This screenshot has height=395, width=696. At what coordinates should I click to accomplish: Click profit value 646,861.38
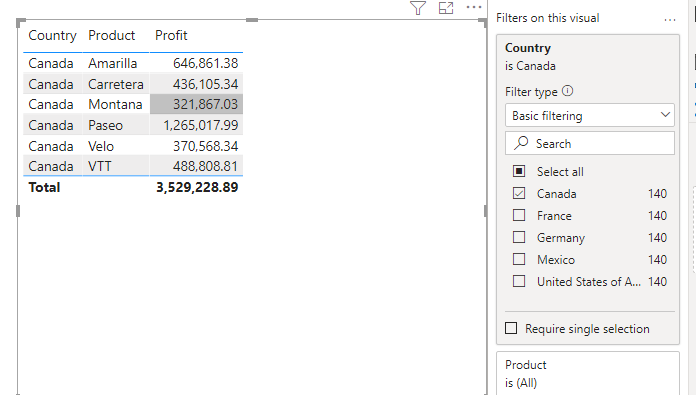click(x=206, y=63)
